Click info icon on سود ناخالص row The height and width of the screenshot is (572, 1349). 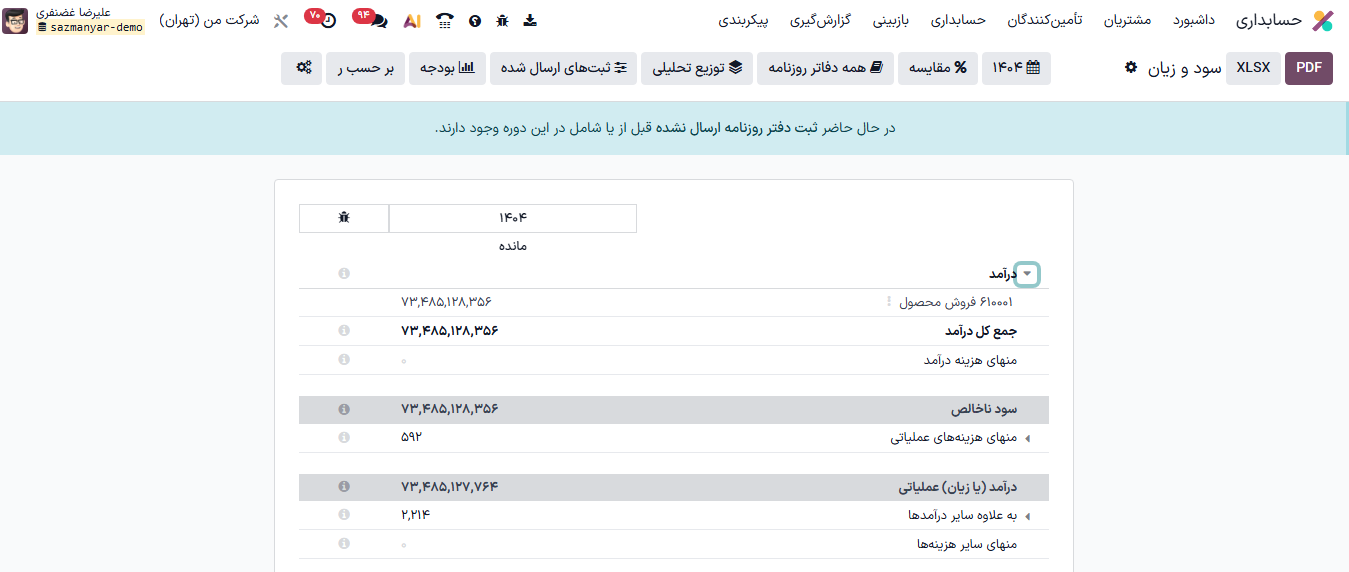[344, 409]
